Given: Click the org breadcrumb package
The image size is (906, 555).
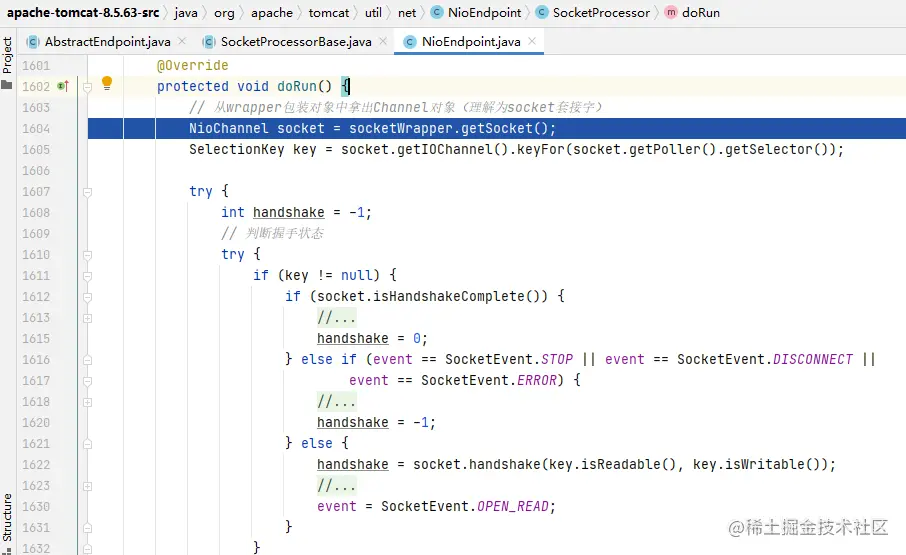Looking at the screenshot, I should click(224, 12).
